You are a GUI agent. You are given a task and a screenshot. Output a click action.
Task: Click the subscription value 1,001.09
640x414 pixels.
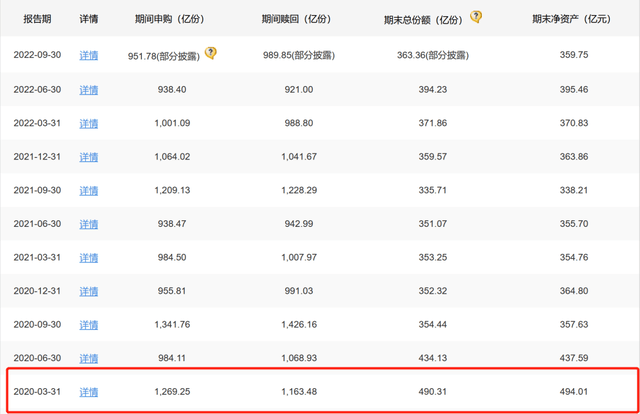(172, 123)
